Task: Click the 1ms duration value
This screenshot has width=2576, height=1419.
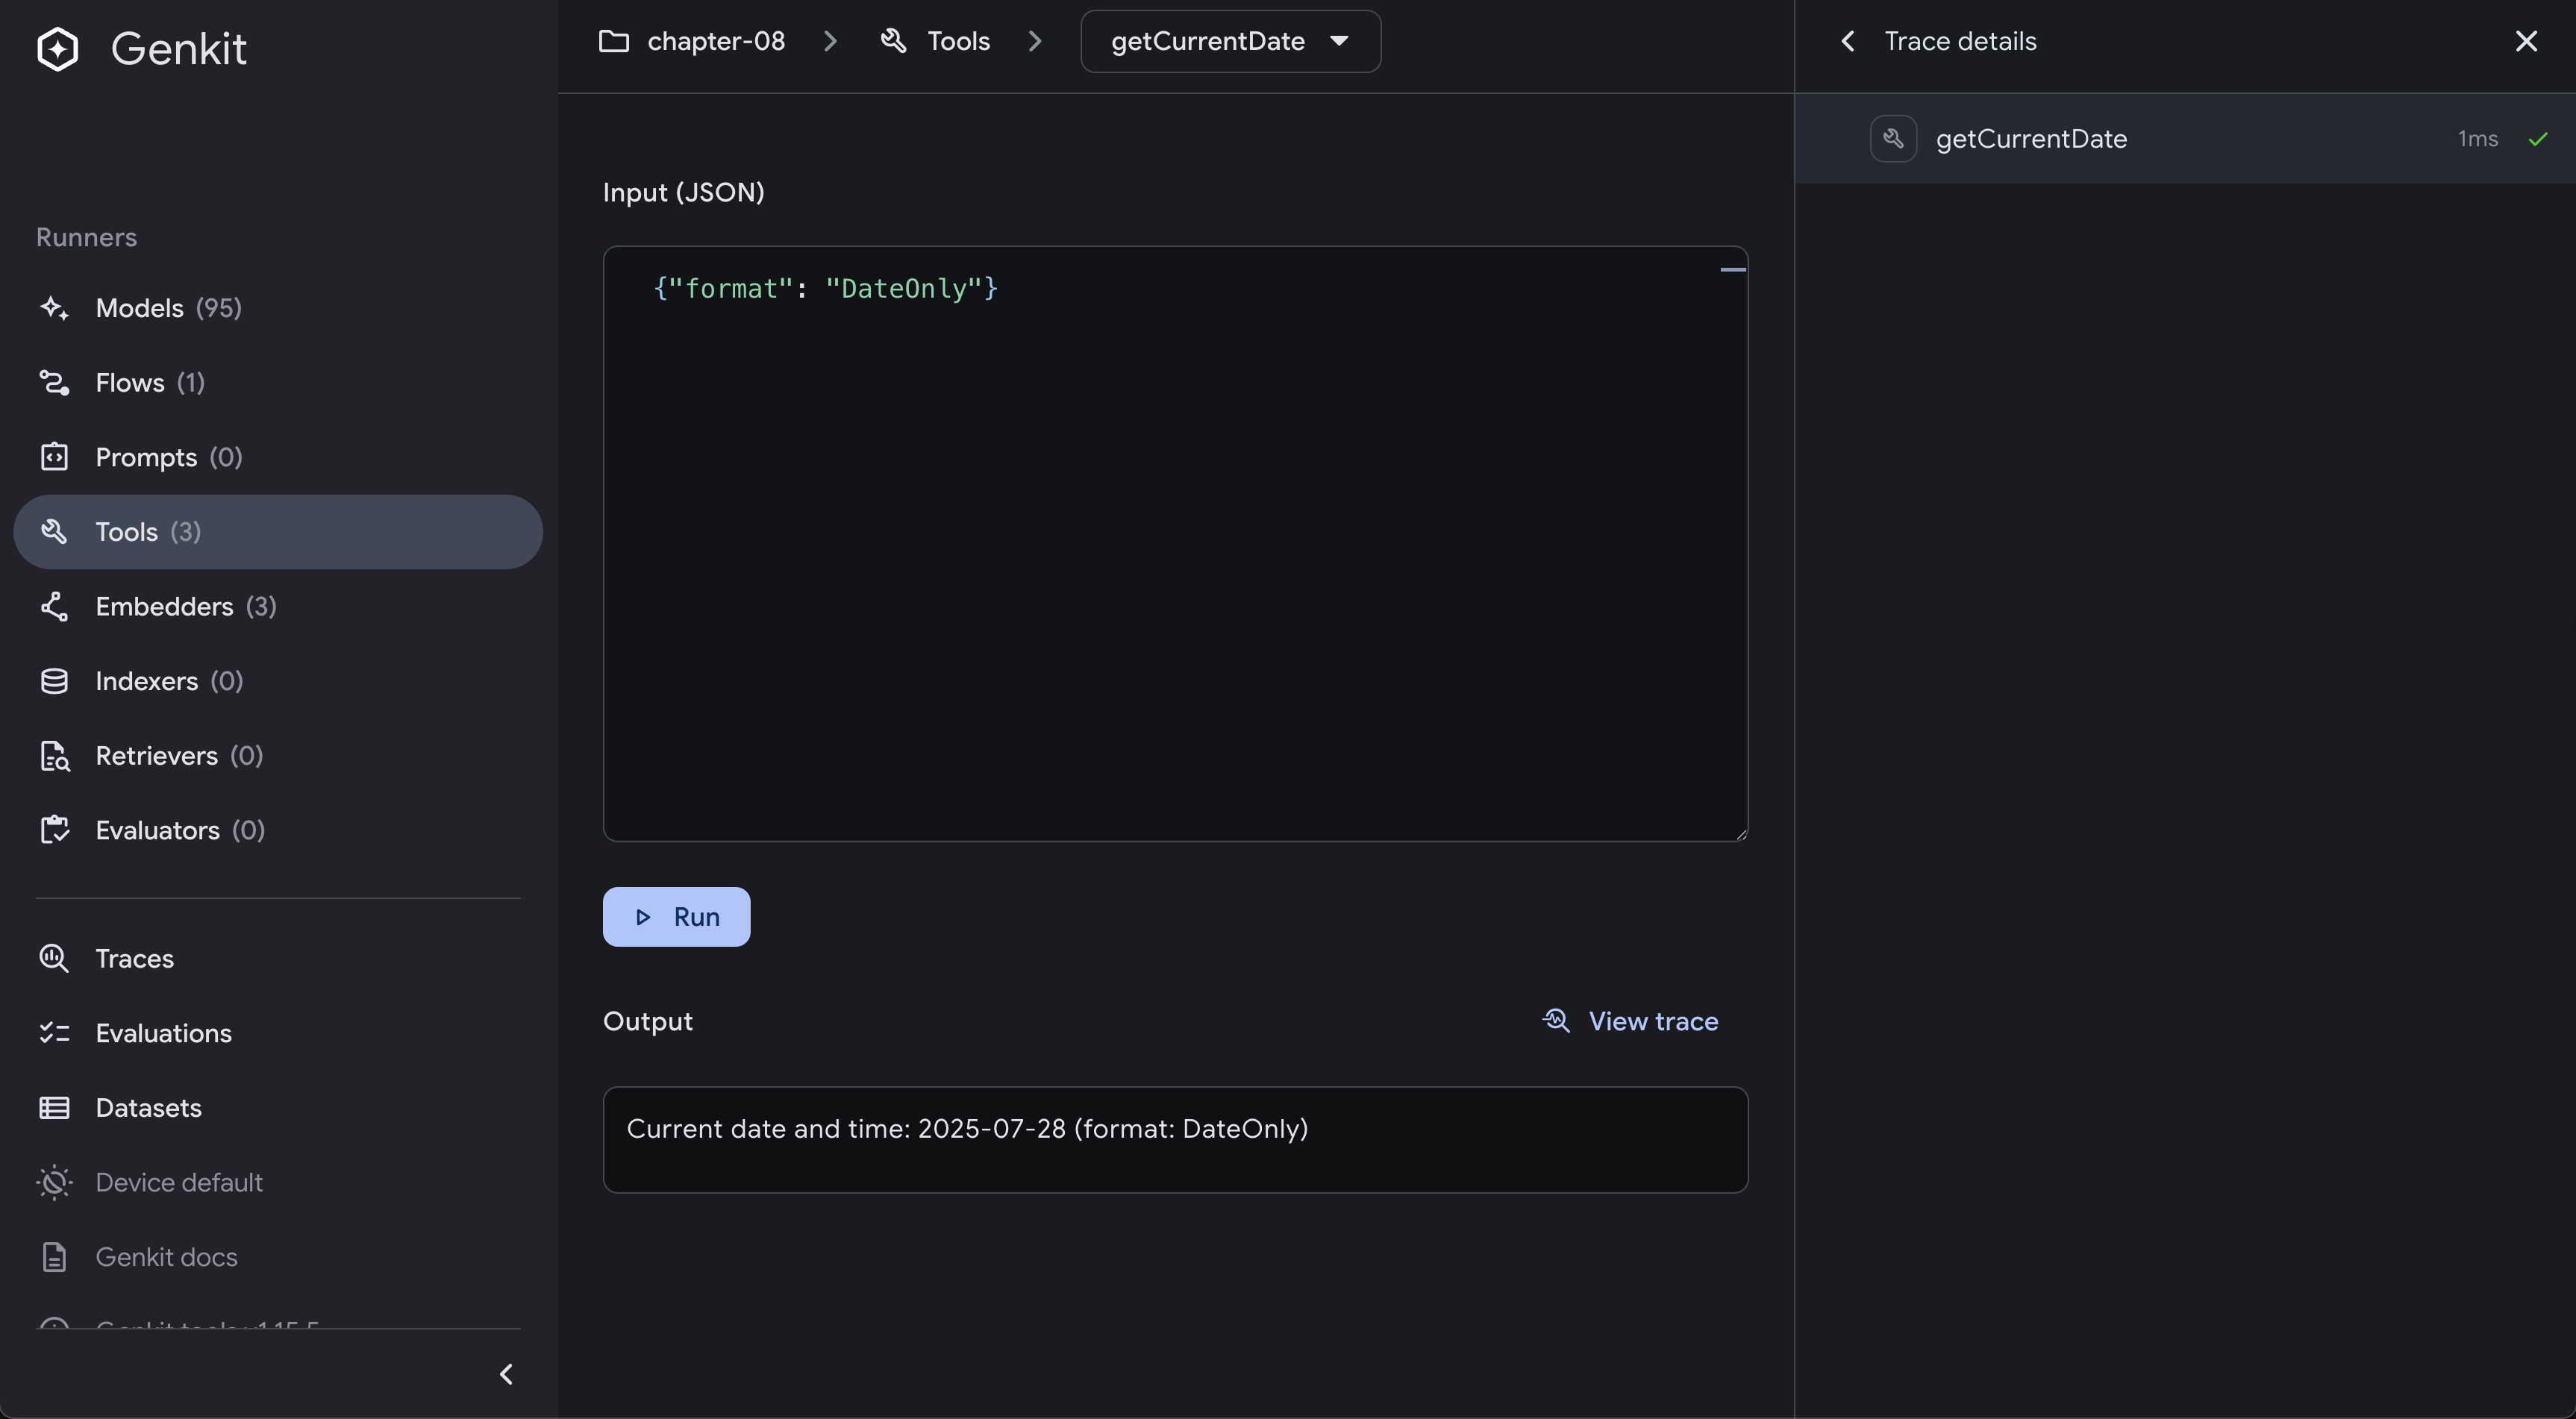Action: 2477,139
